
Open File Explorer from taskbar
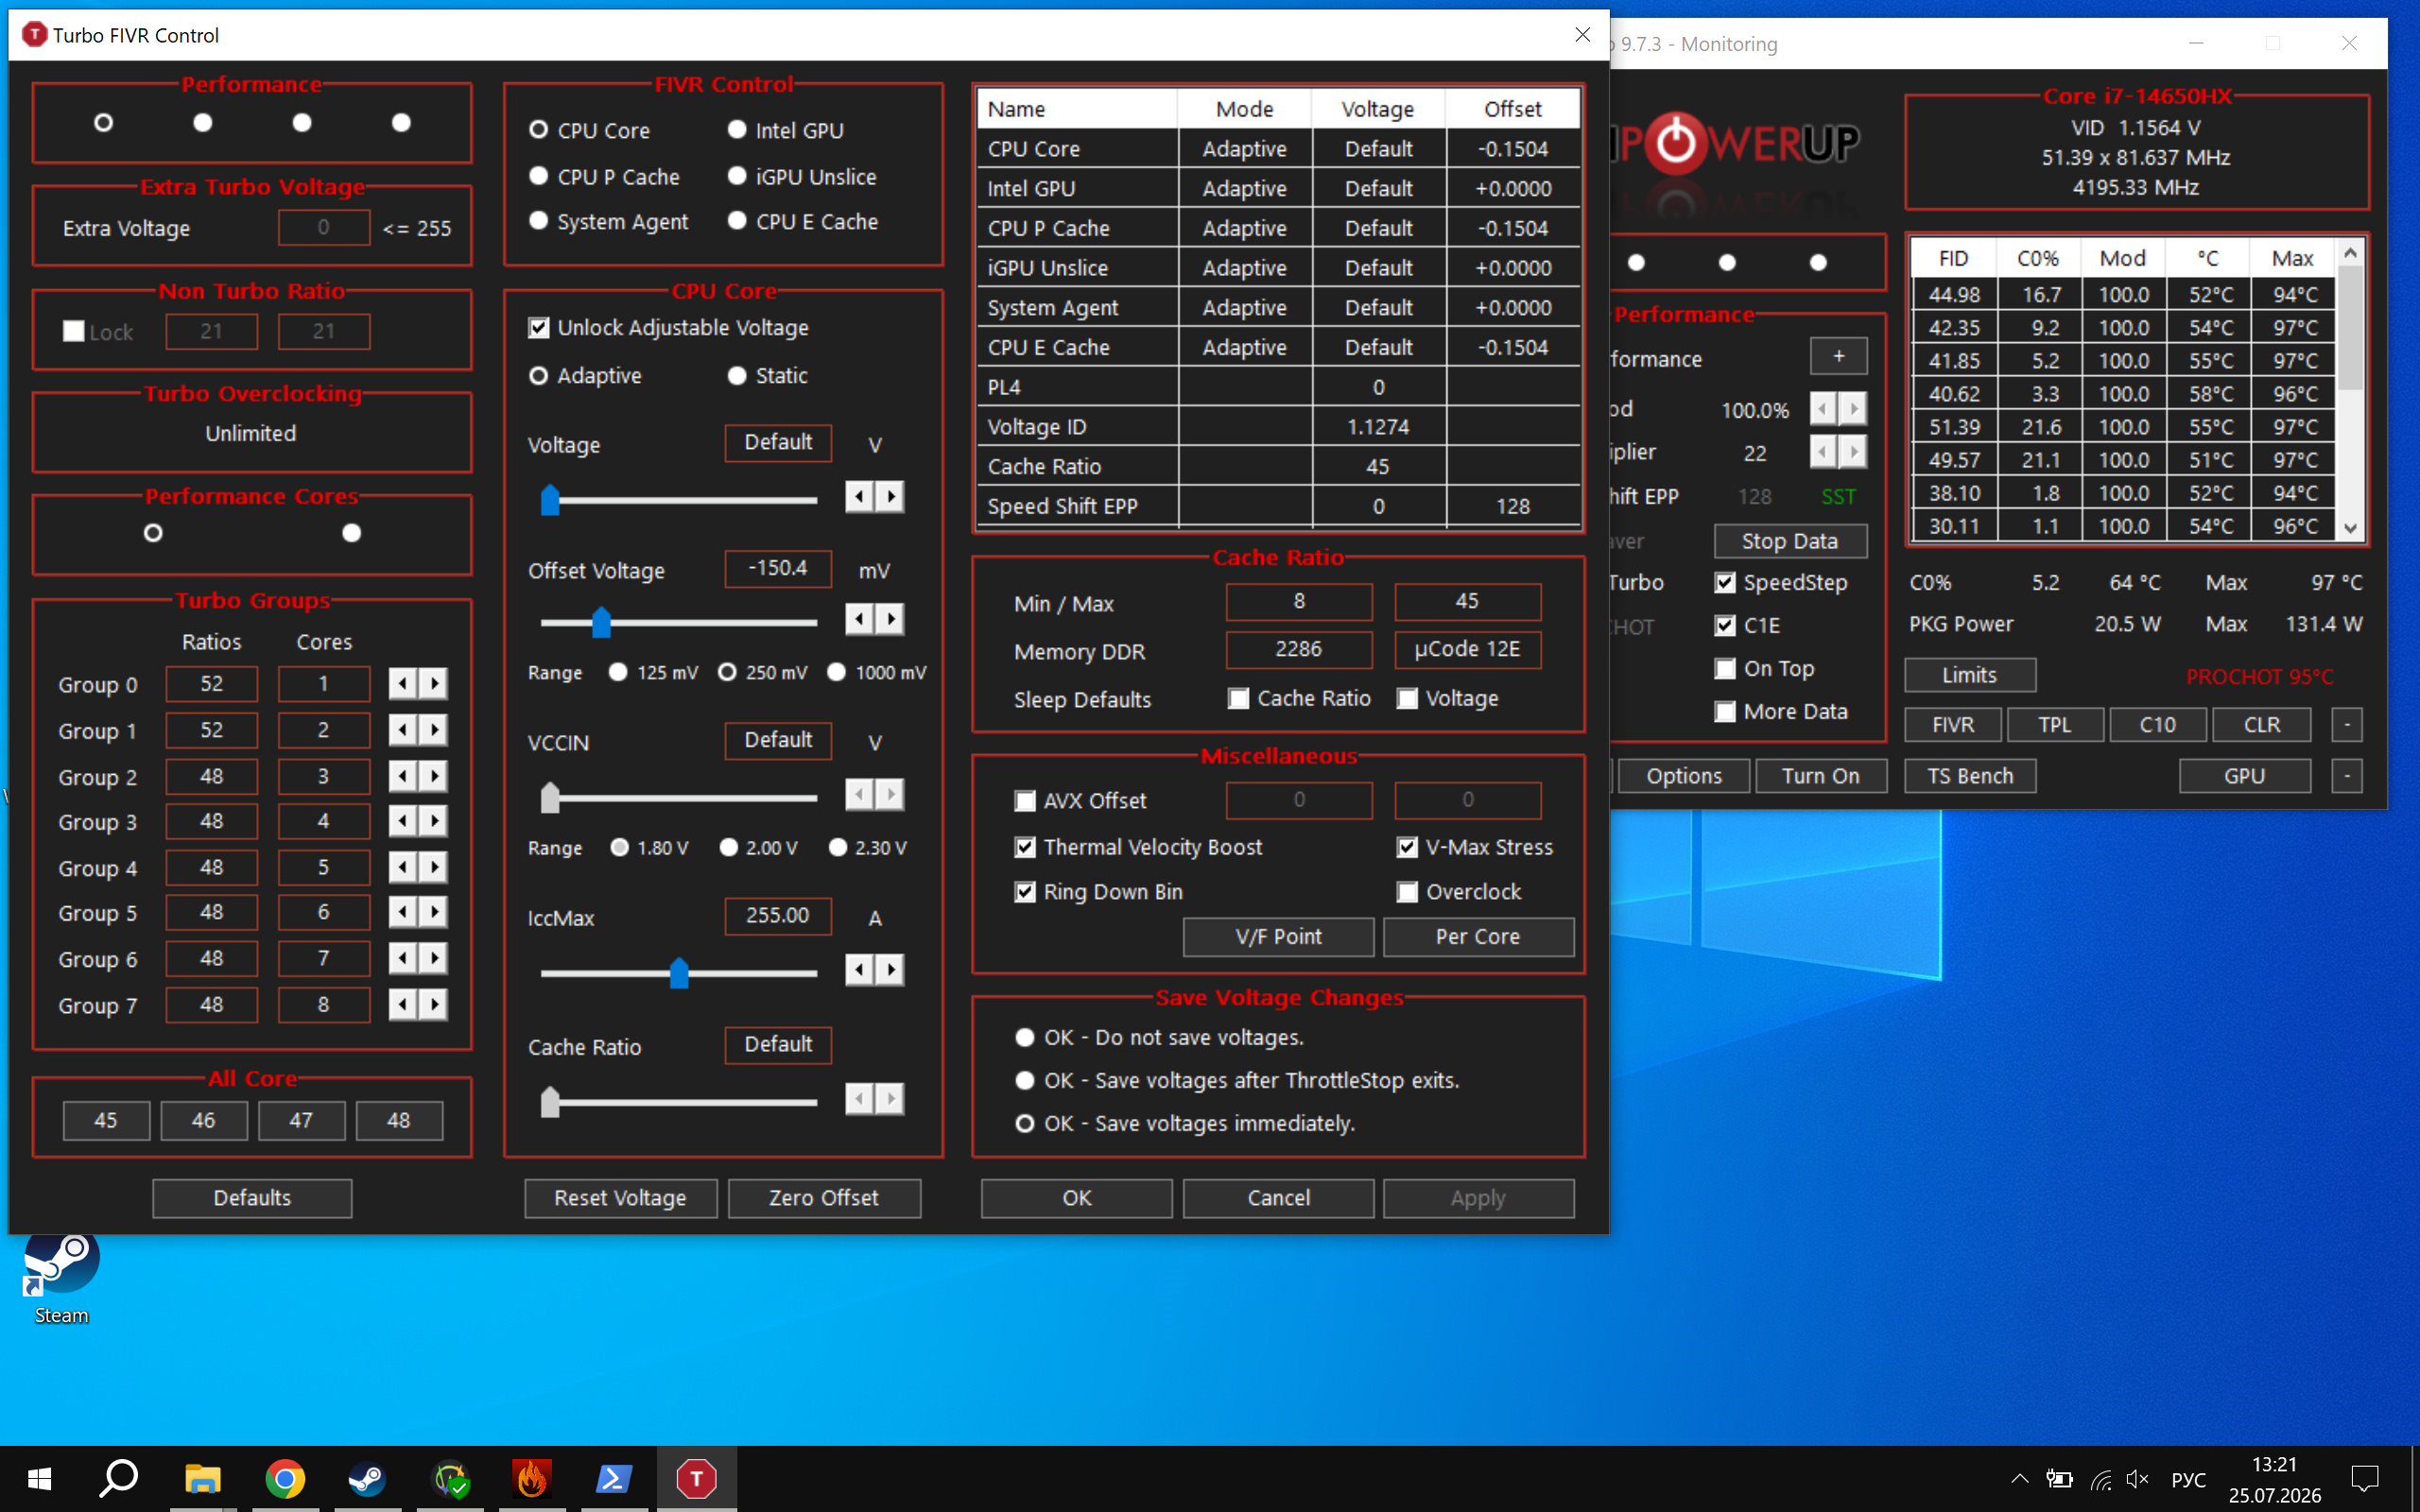pos(203,1478)
